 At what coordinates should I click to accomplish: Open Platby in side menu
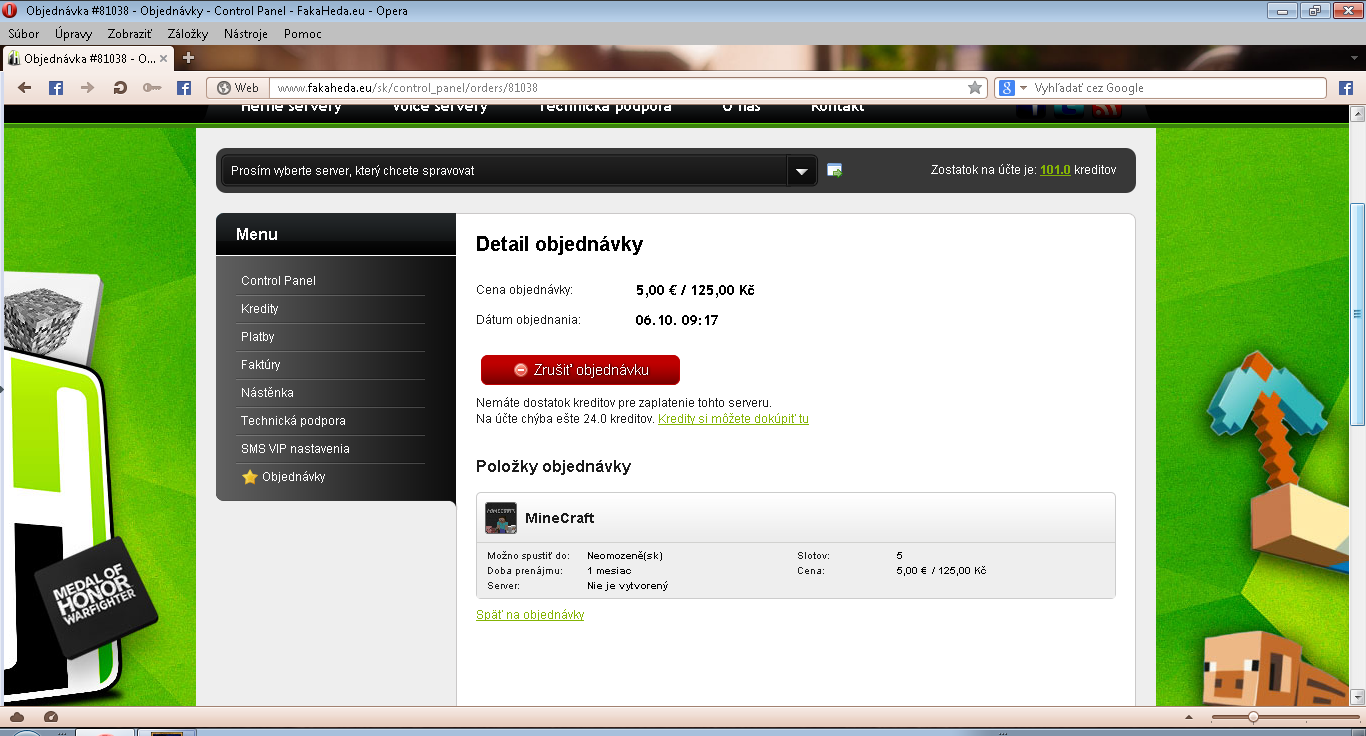tap(258, 337)
